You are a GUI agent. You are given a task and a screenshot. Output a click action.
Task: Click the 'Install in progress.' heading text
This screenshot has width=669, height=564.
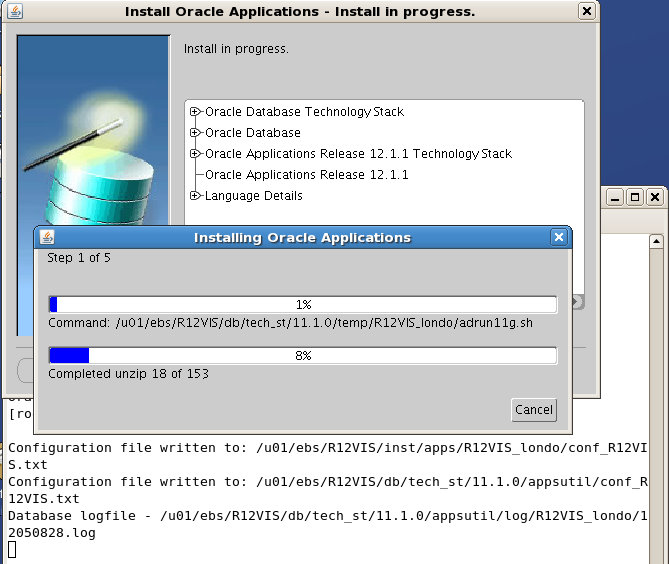tap(236, 49)
